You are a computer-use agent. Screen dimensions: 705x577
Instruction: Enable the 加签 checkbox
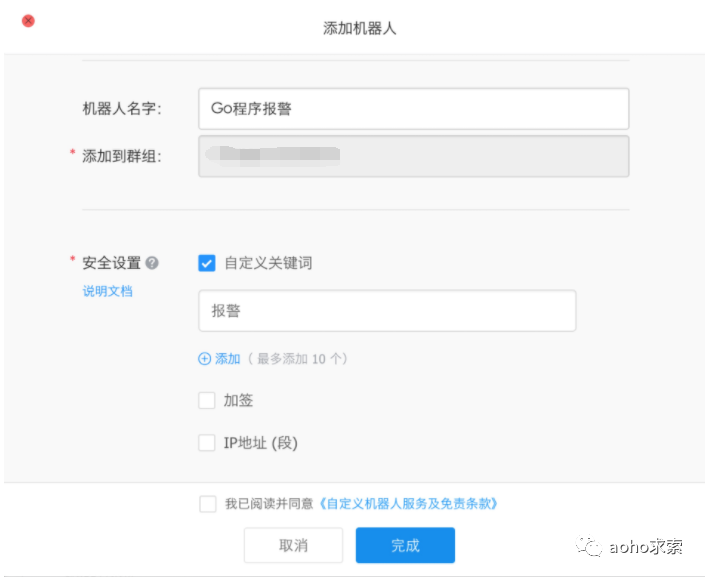click(x=207, y=400)
